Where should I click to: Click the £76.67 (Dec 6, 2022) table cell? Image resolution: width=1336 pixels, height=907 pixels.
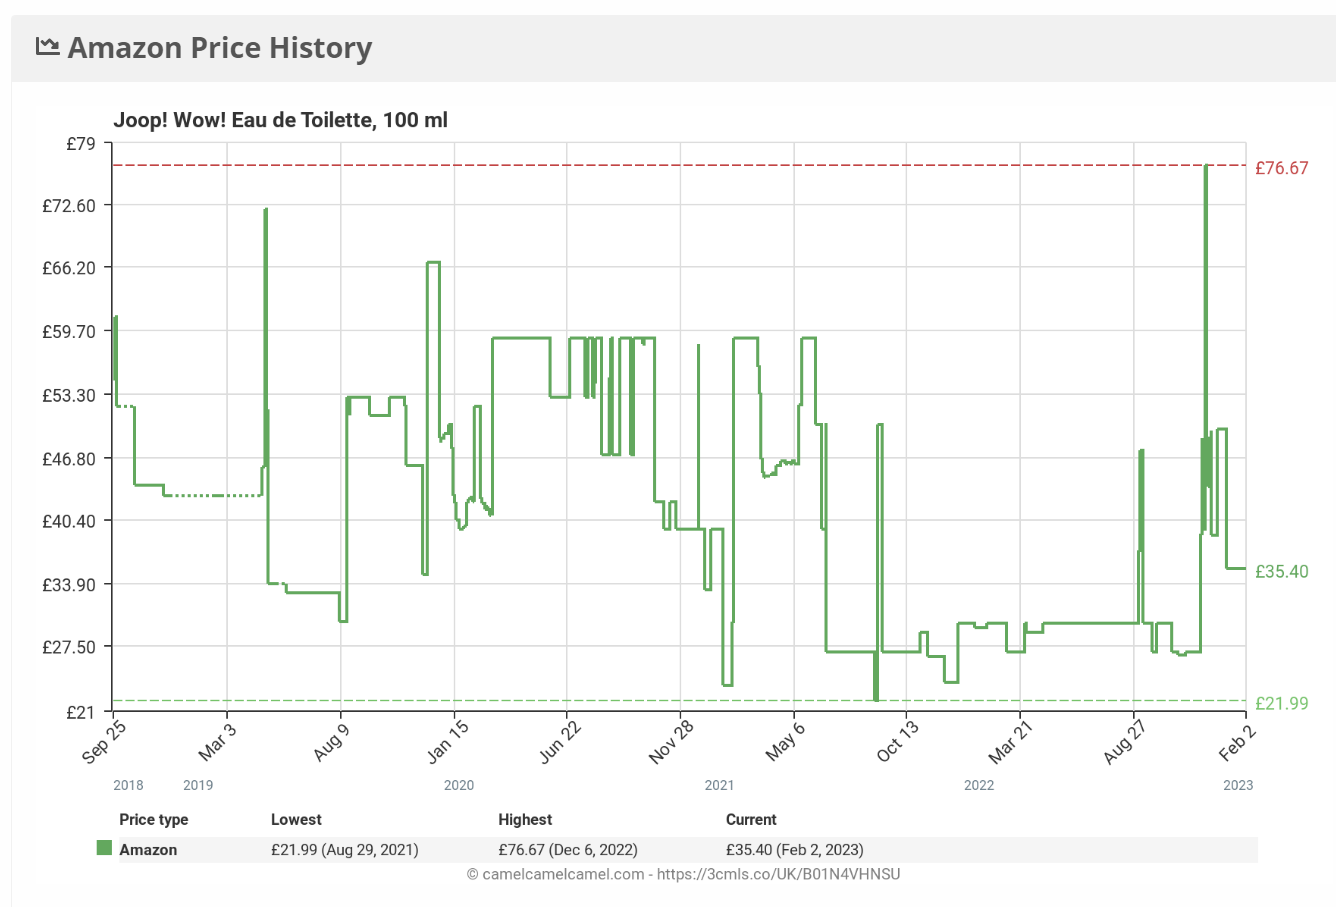coord(568,850)
